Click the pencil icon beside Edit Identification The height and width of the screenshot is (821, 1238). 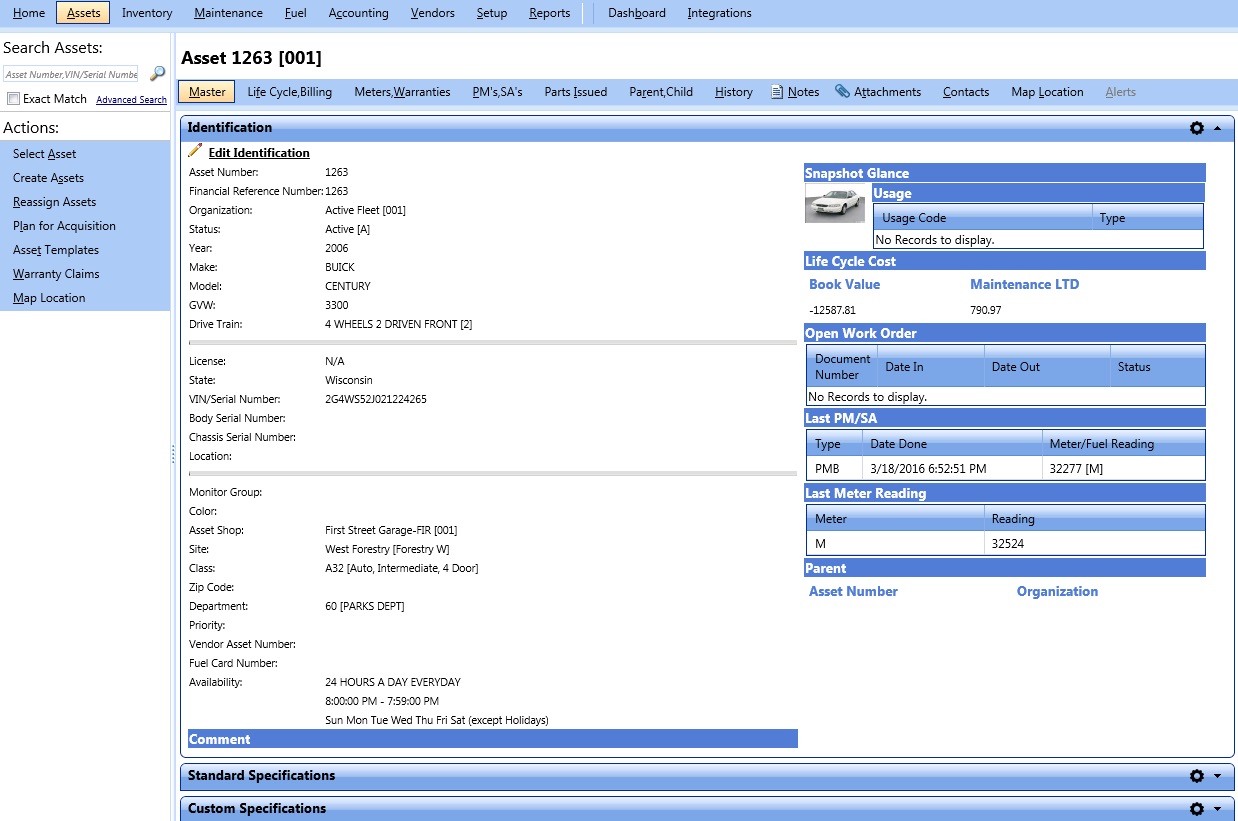point(195,151)
